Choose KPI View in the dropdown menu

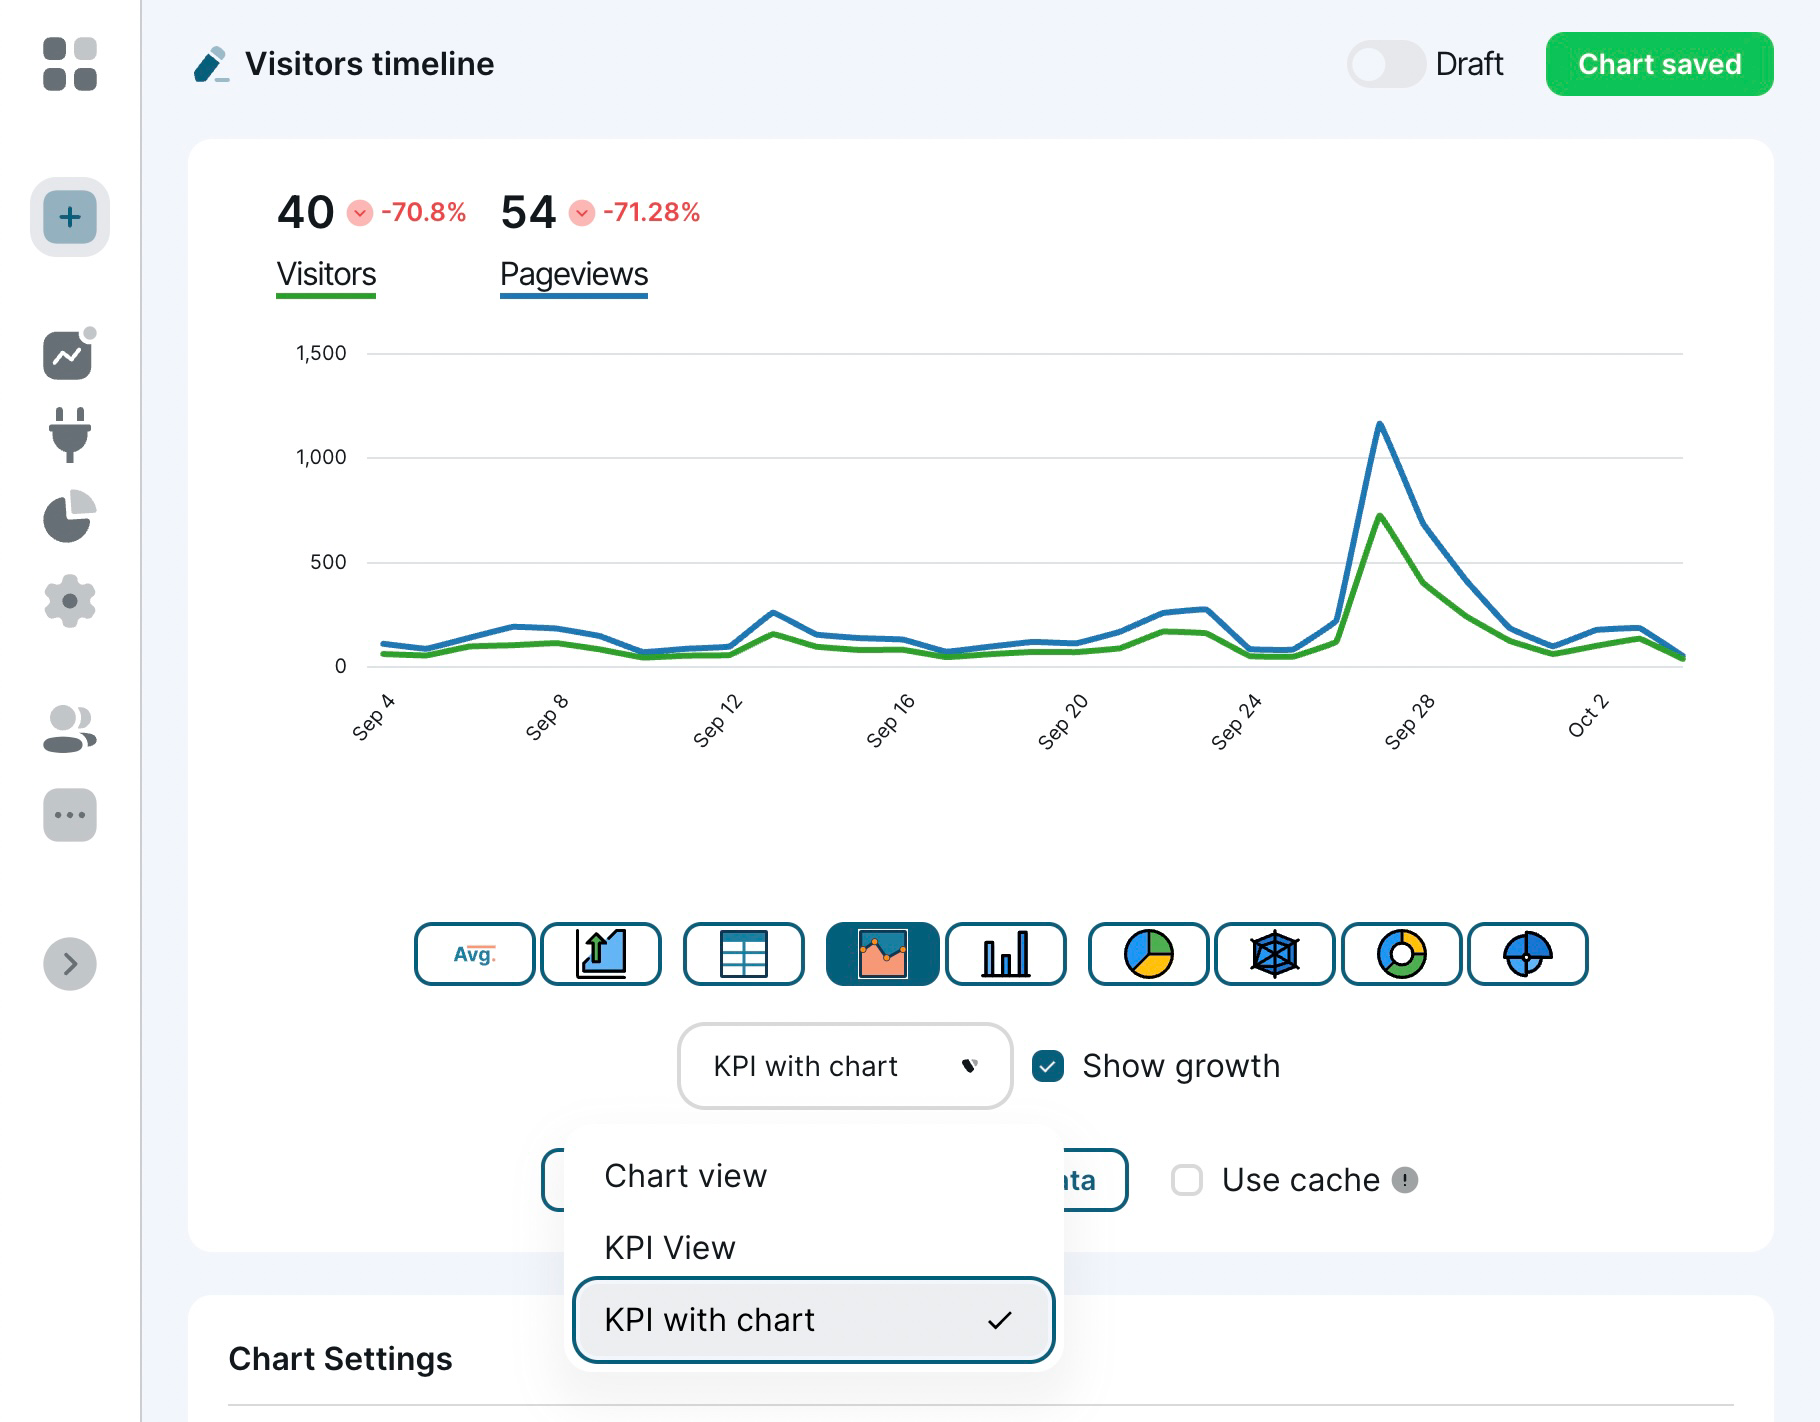(x=669, y=1247)
